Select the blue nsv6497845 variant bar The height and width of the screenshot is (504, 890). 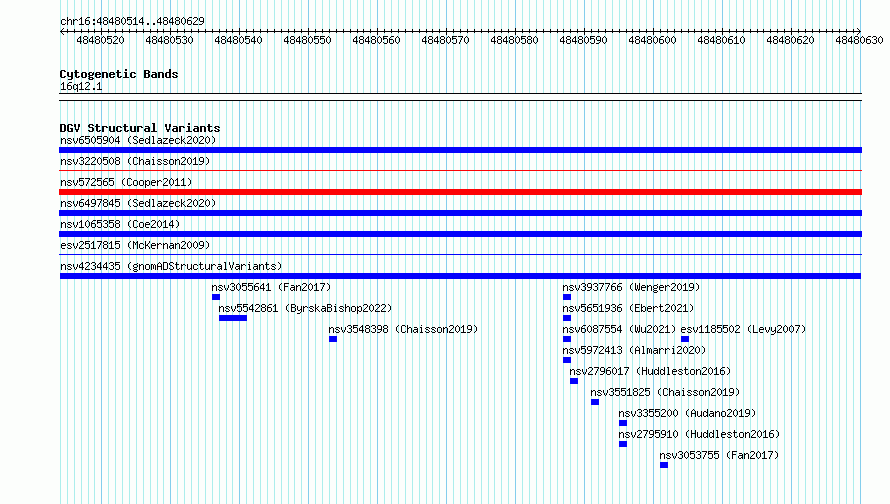pos(460,213)
